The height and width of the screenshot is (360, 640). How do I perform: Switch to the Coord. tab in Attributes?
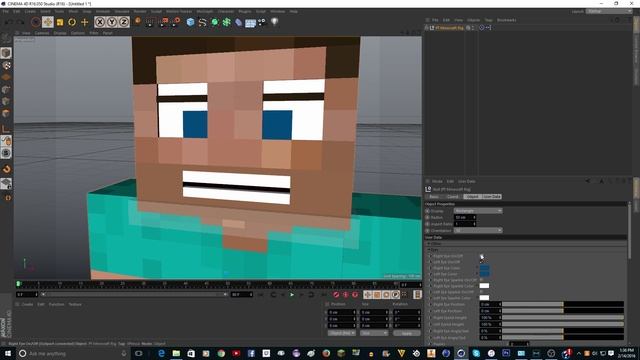coord(453,197)
